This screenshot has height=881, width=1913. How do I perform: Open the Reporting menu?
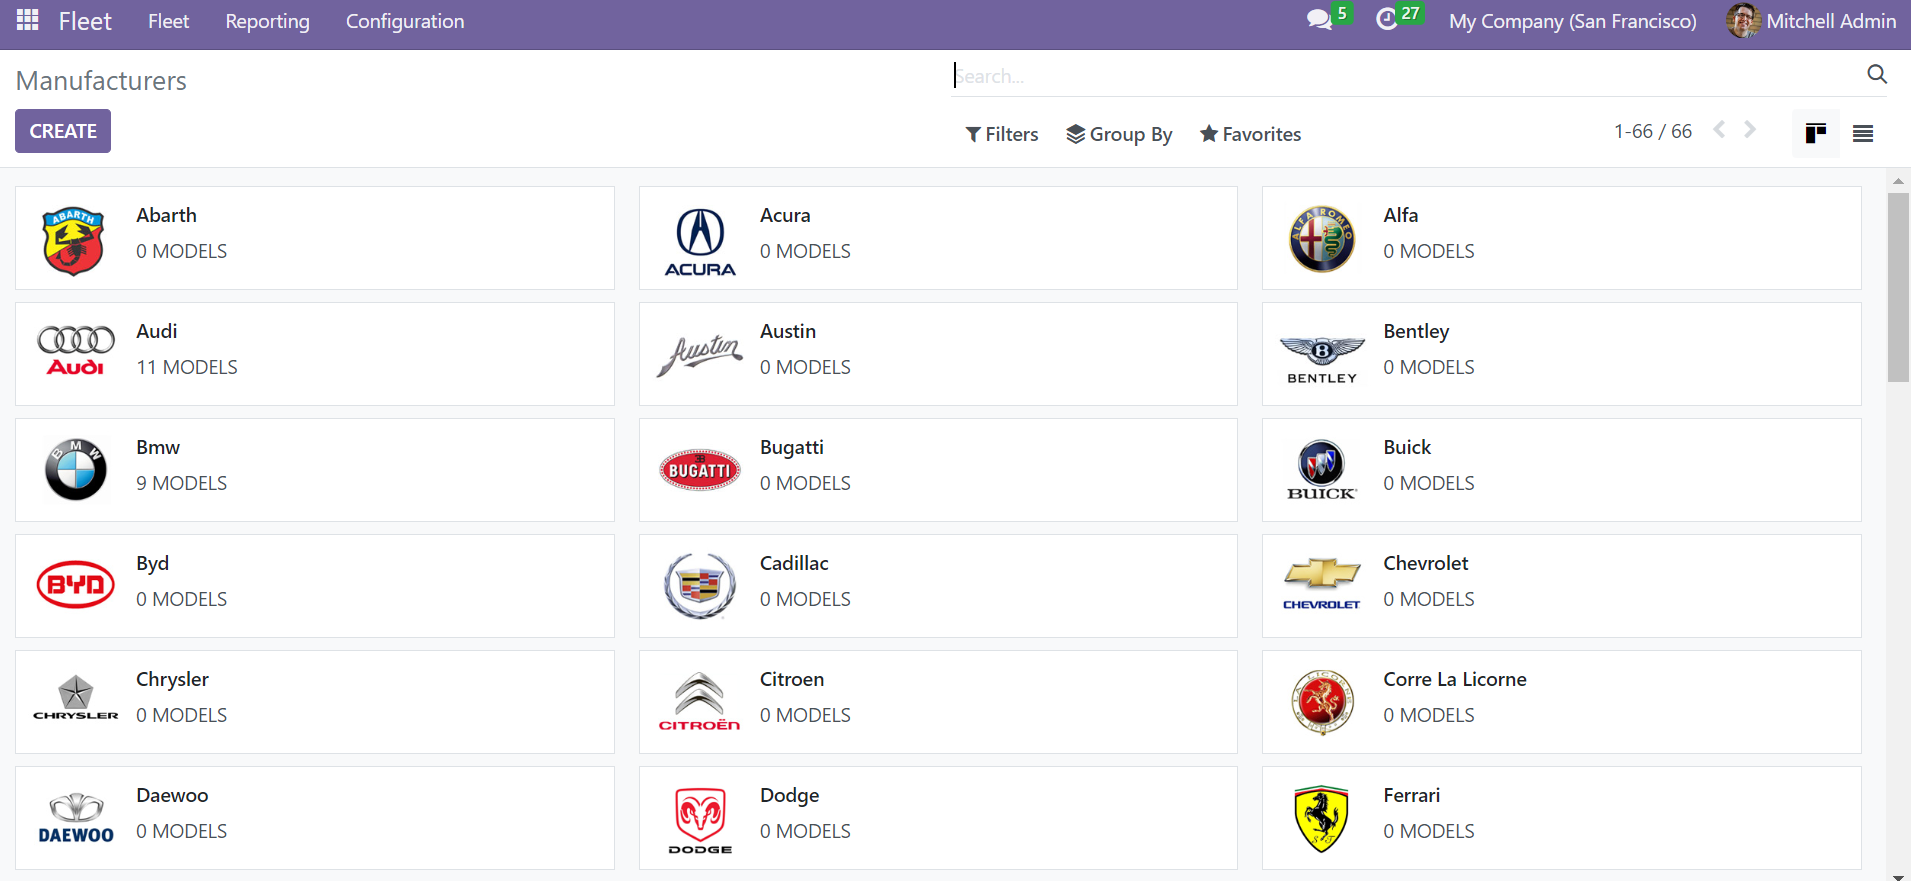[267, 21]
